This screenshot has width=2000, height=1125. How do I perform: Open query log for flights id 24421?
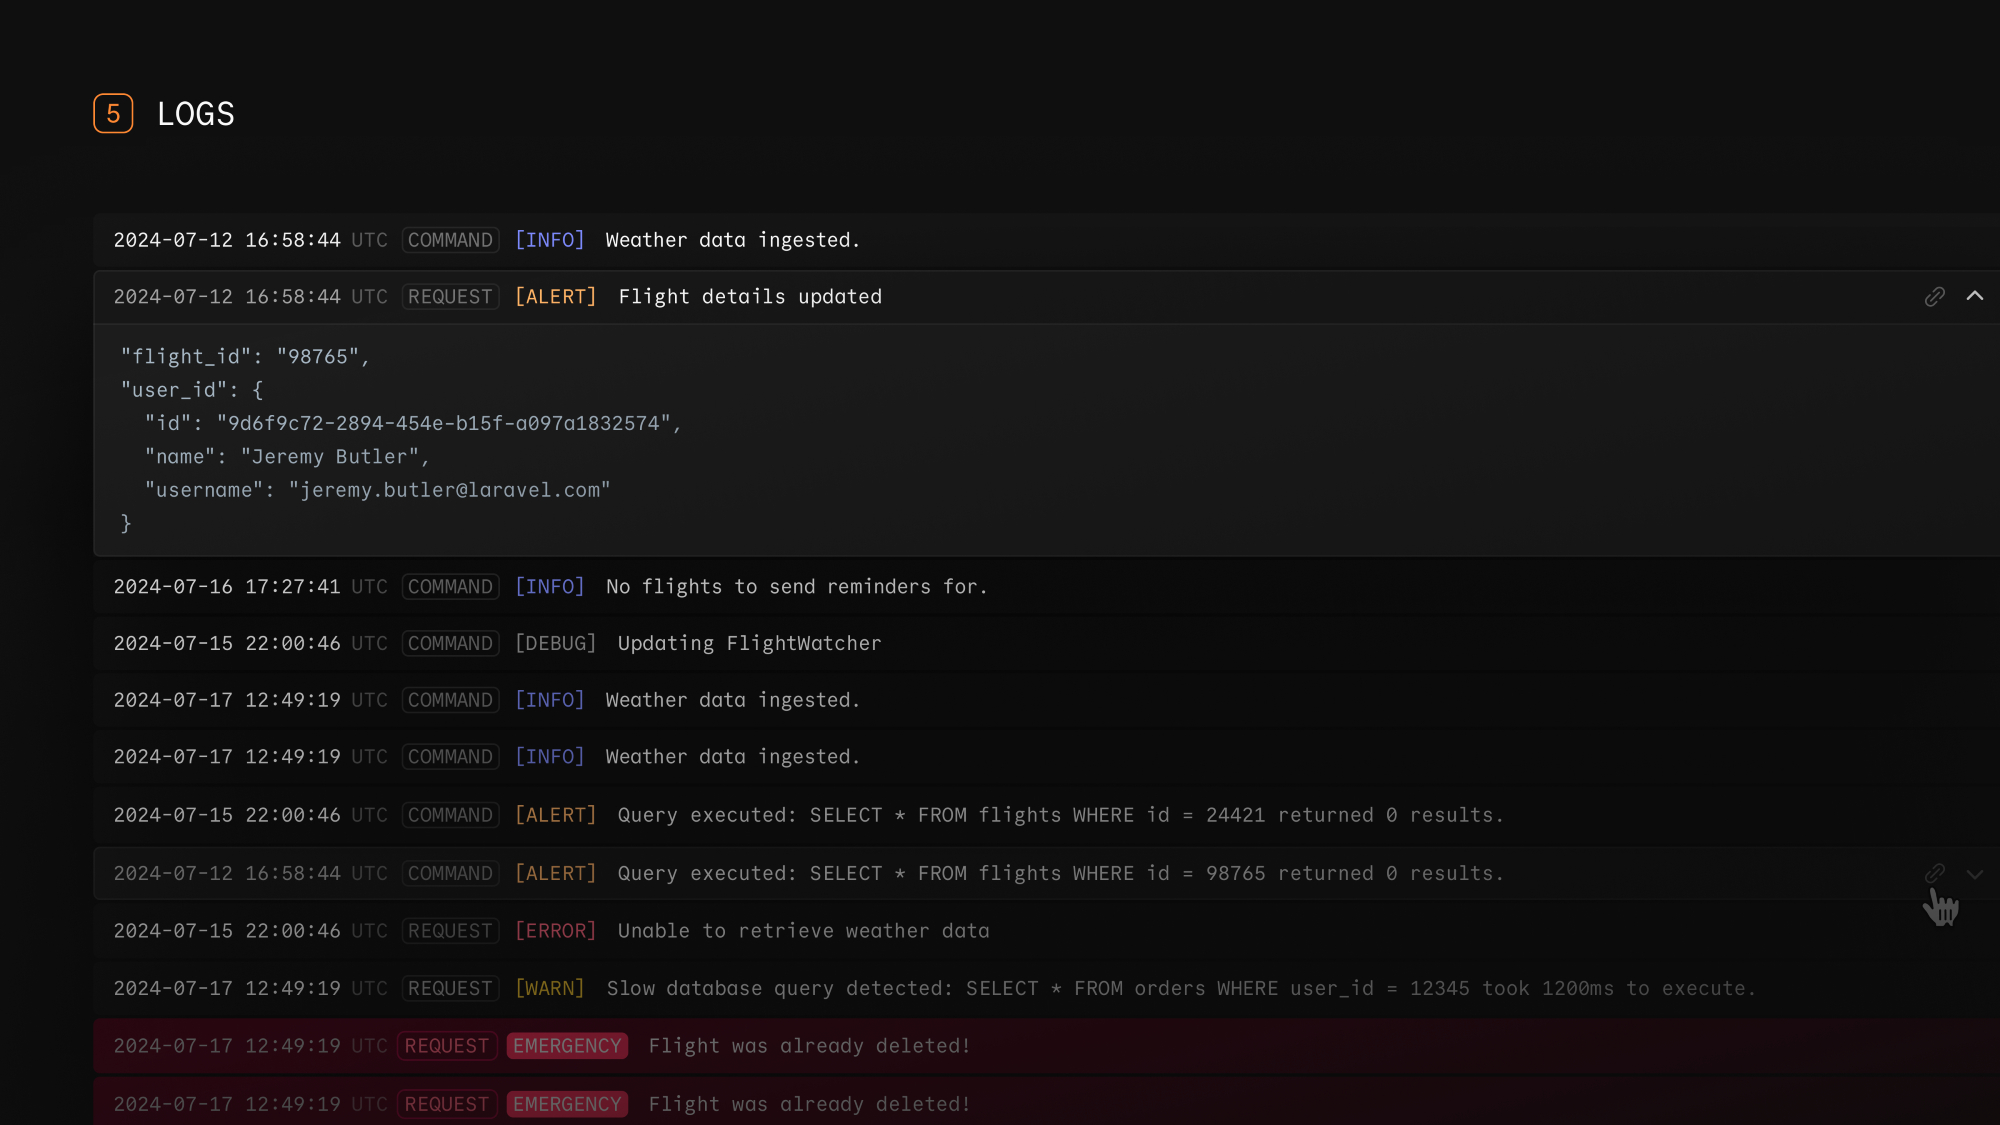coord(1060,815)
